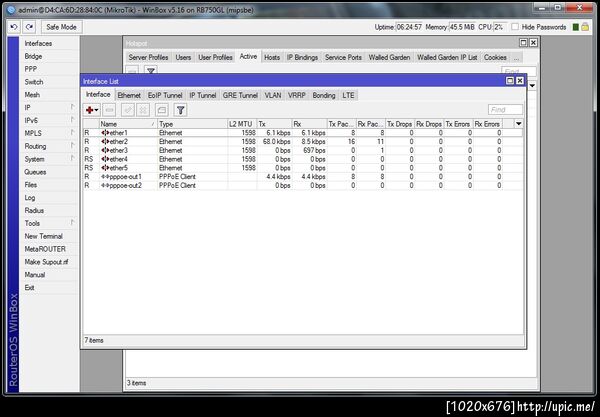Click the Undo arrow icon
Screen dimensions: 600x417
tap(14, 27)
